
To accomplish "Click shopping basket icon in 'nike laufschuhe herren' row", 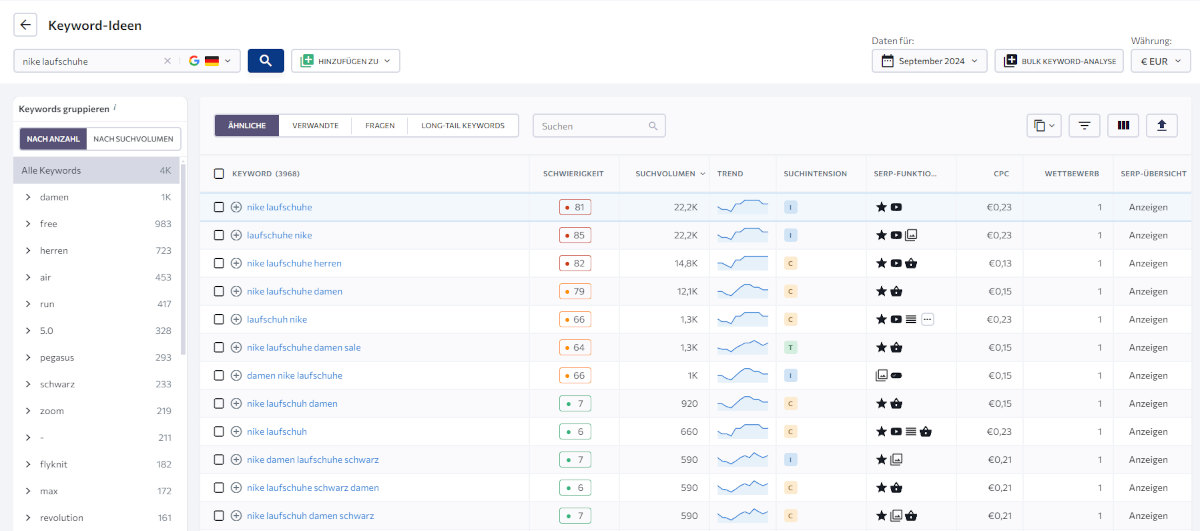I will click(911, 263).
